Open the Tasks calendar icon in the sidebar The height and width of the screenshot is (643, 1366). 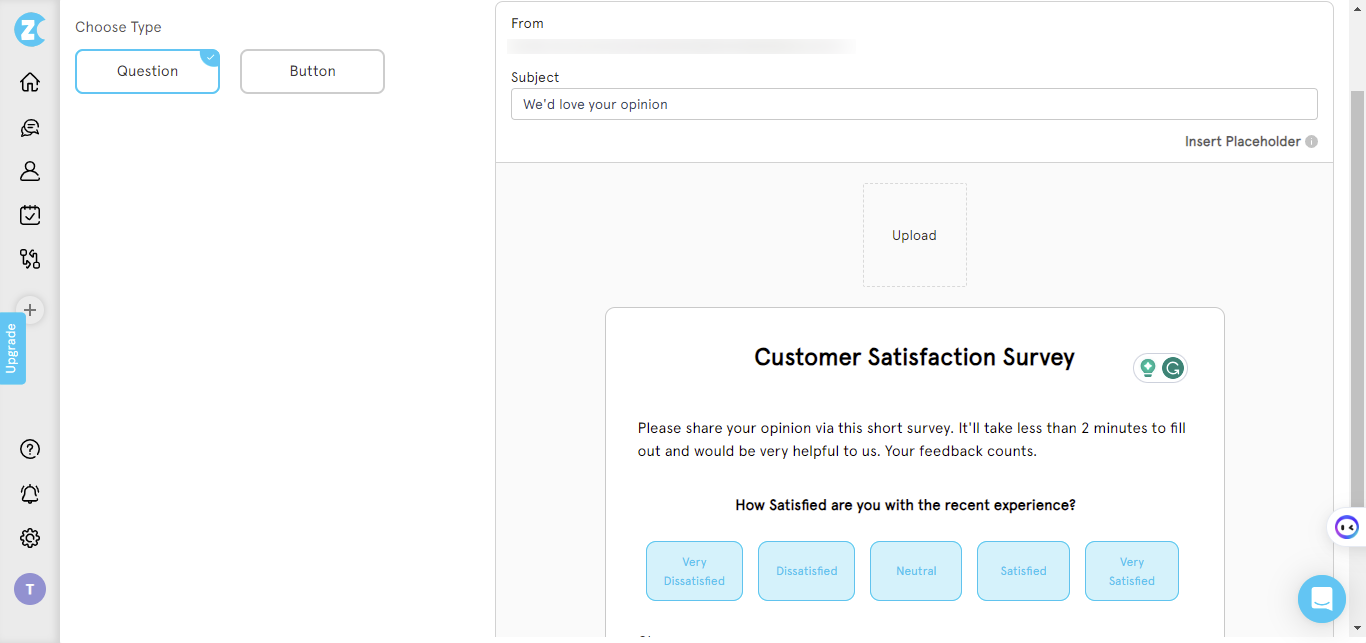tap(29, 215)
